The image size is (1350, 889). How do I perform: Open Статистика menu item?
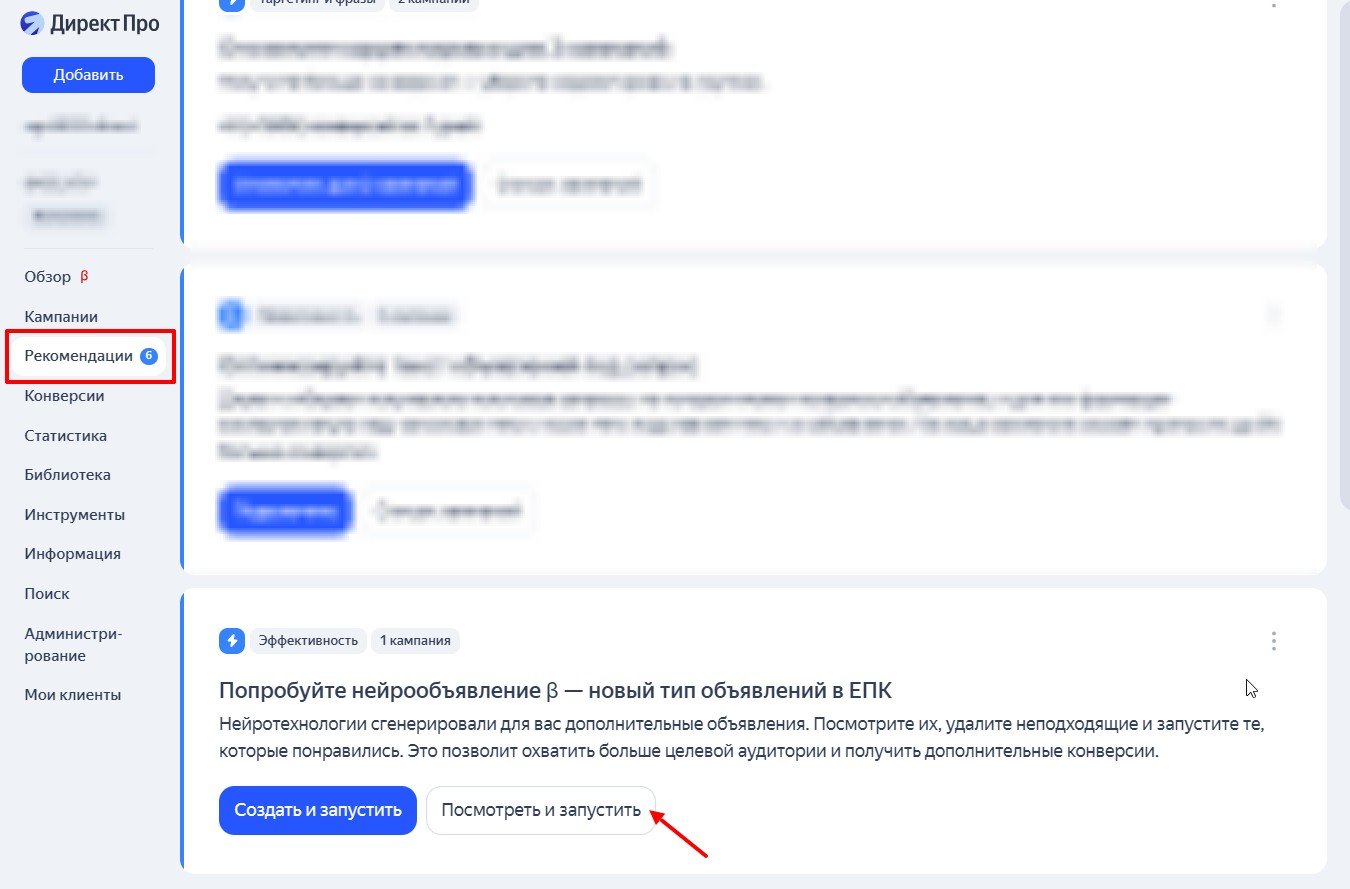(x=66, y=436)
